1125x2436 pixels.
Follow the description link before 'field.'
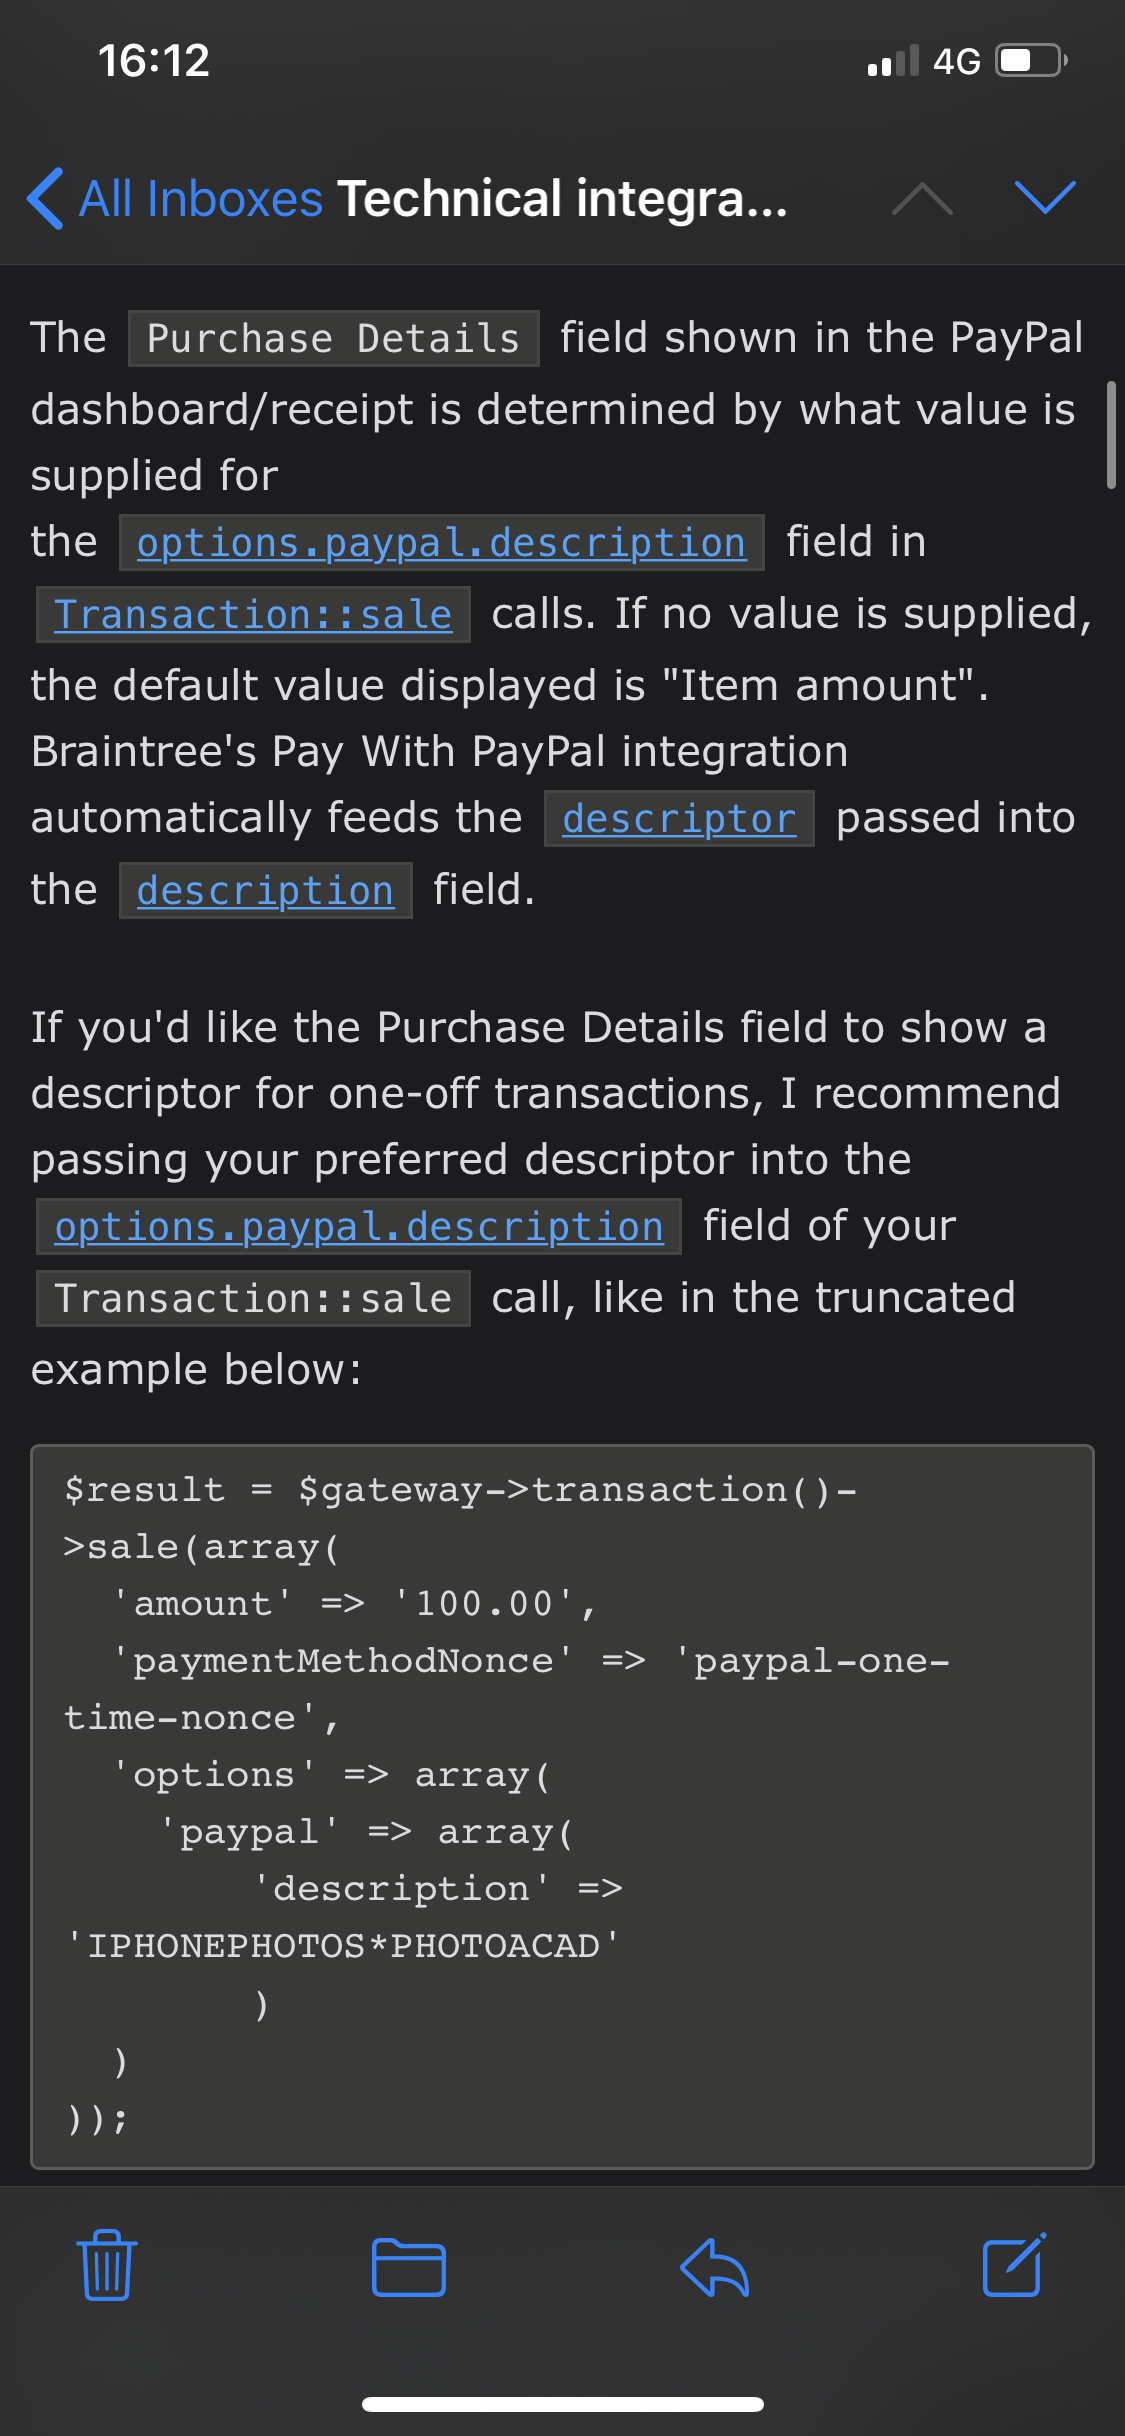pyautogui.click(x=265, y=890)
